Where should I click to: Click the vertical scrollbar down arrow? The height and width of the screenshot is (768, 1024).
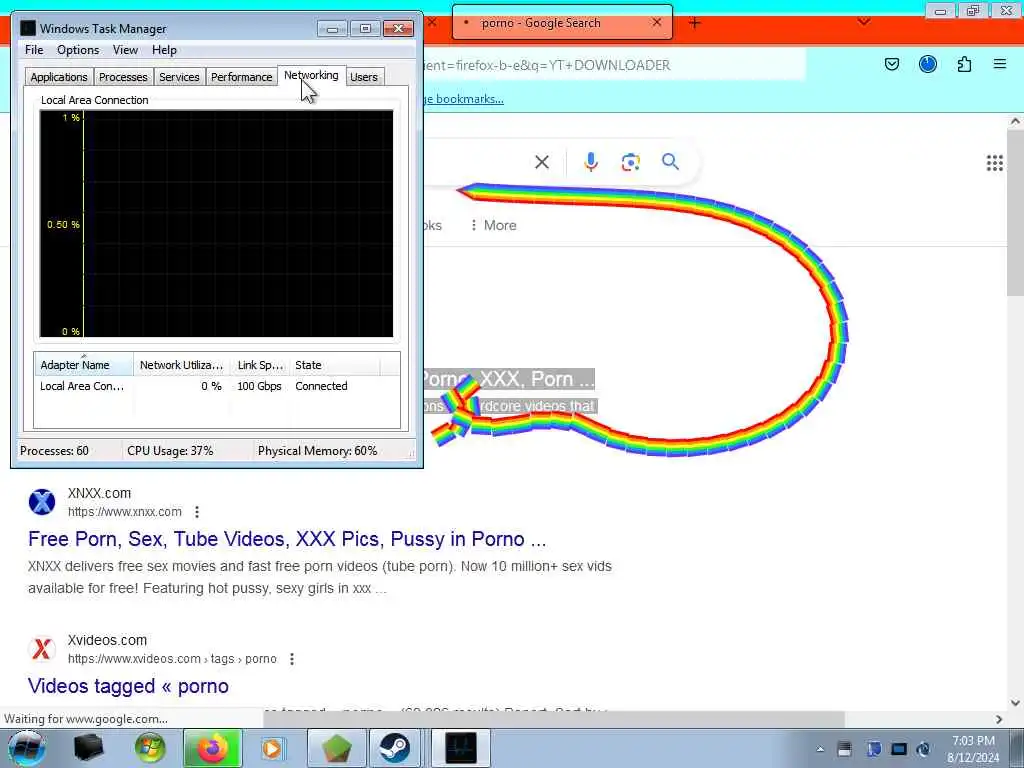[1015, 703]
